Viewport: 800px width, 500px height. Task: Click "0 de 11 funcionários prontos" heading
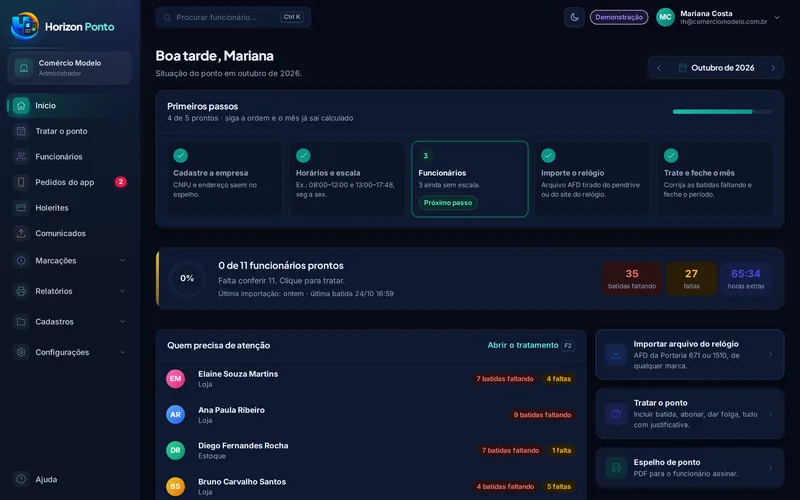click(x=281, y=266)
